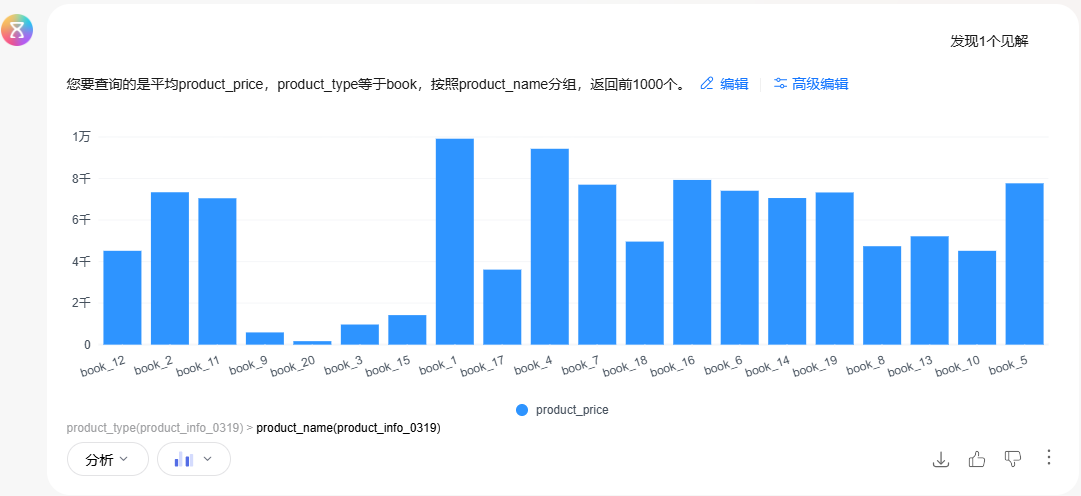This screenshot has width=1081, height=496.
Task: Expand the 分析 dropdown
Action: pos(108,459)
